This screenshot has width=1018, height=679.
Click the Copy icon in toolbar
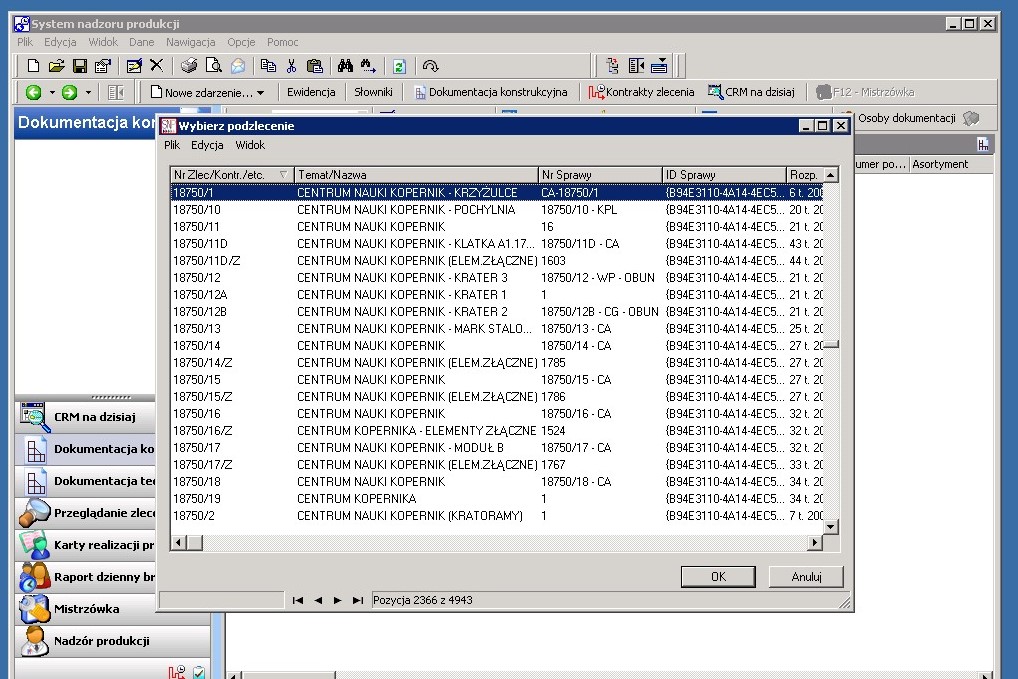[267, 66]
